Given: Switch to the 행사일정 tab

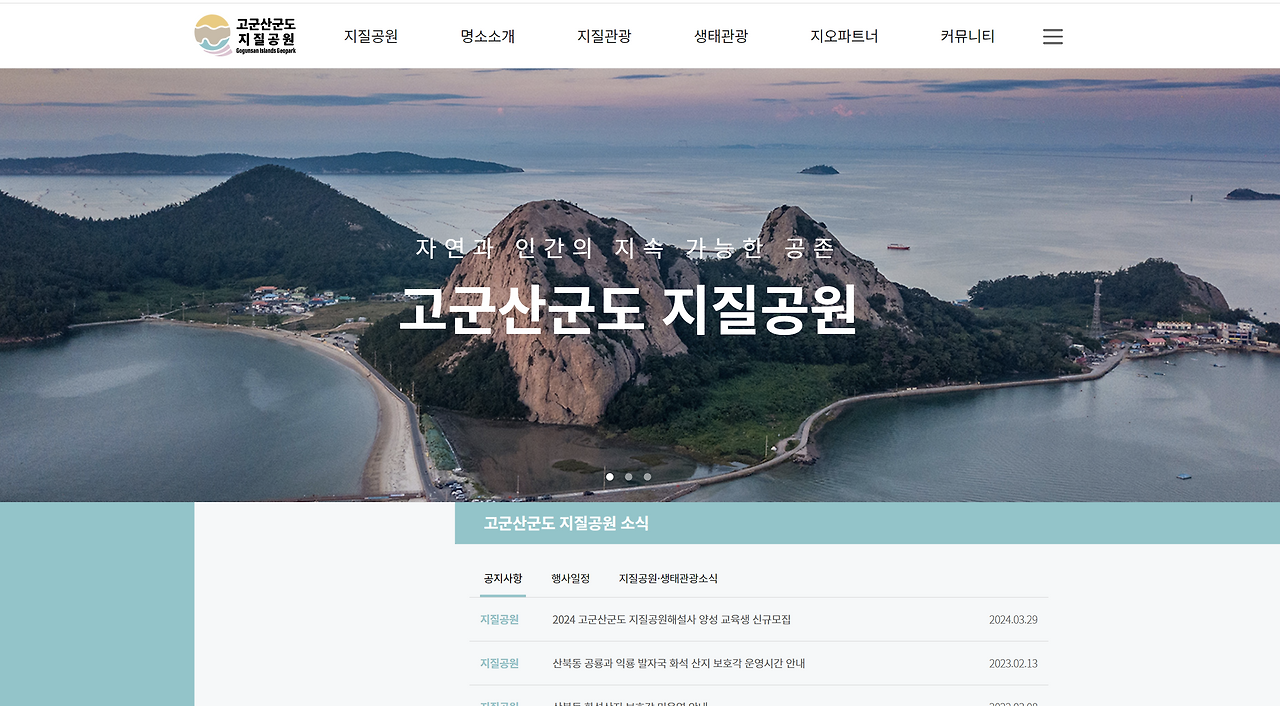Looking at the screenshot, I should click(571, 578).
